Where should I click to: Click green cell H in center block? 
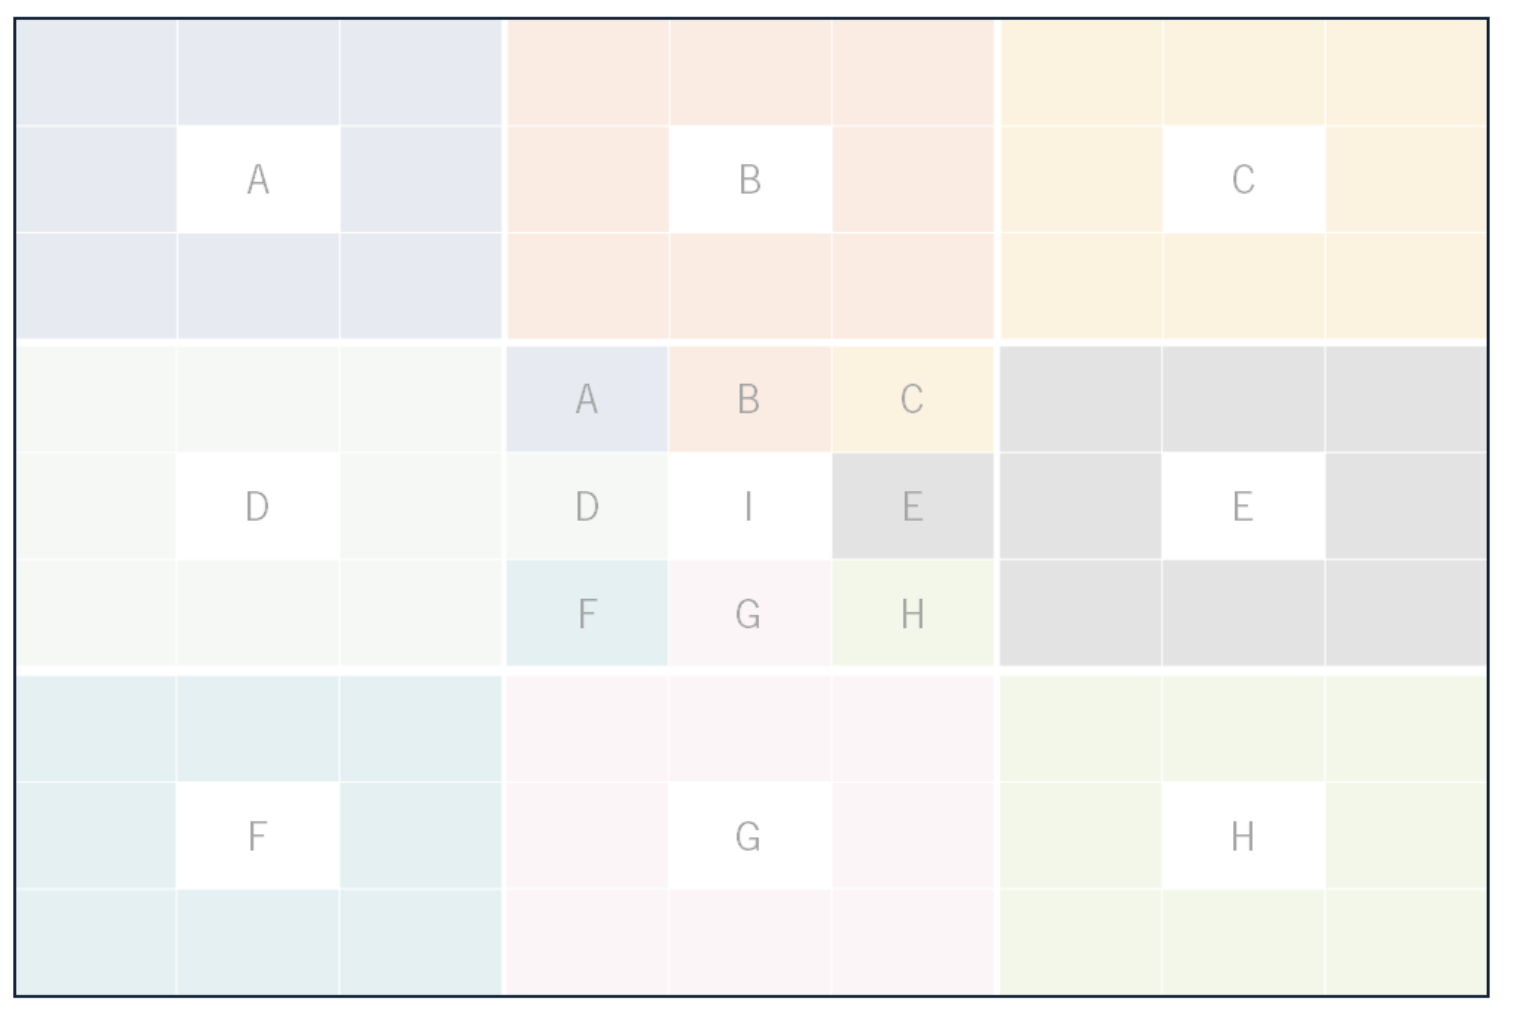(913, 613)
